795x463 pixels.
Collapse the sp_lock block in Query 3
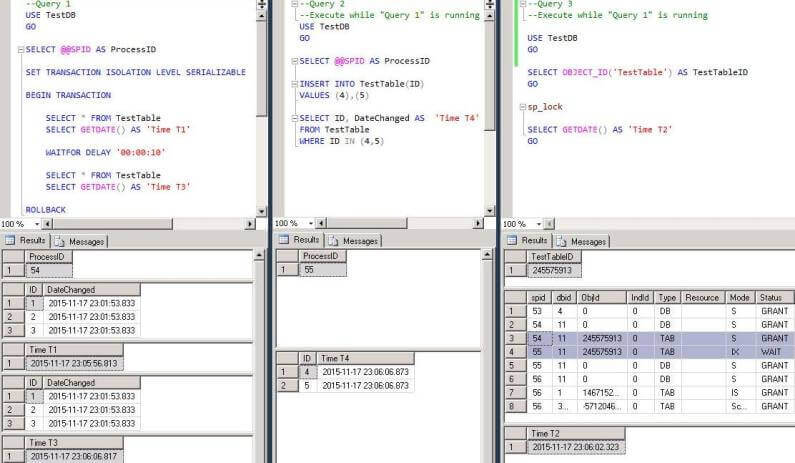click(x=523, y=107)
